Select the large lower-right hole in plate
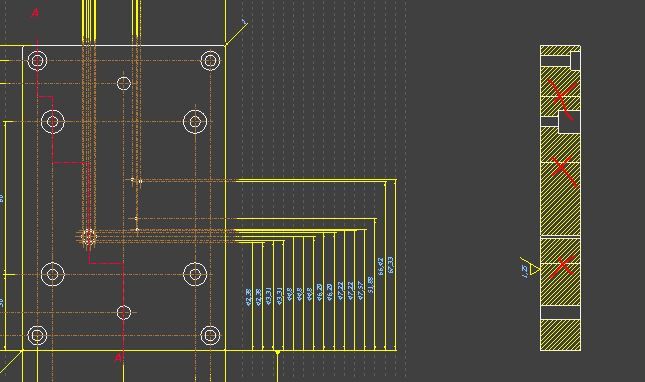The height and width of the screenshot is (382, 645). (x=195, y=274)
